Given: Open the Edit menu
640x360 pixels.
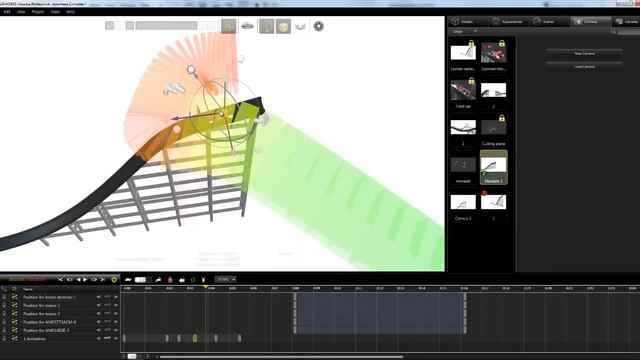Looking at the screenshot, I should coord(7,12).
